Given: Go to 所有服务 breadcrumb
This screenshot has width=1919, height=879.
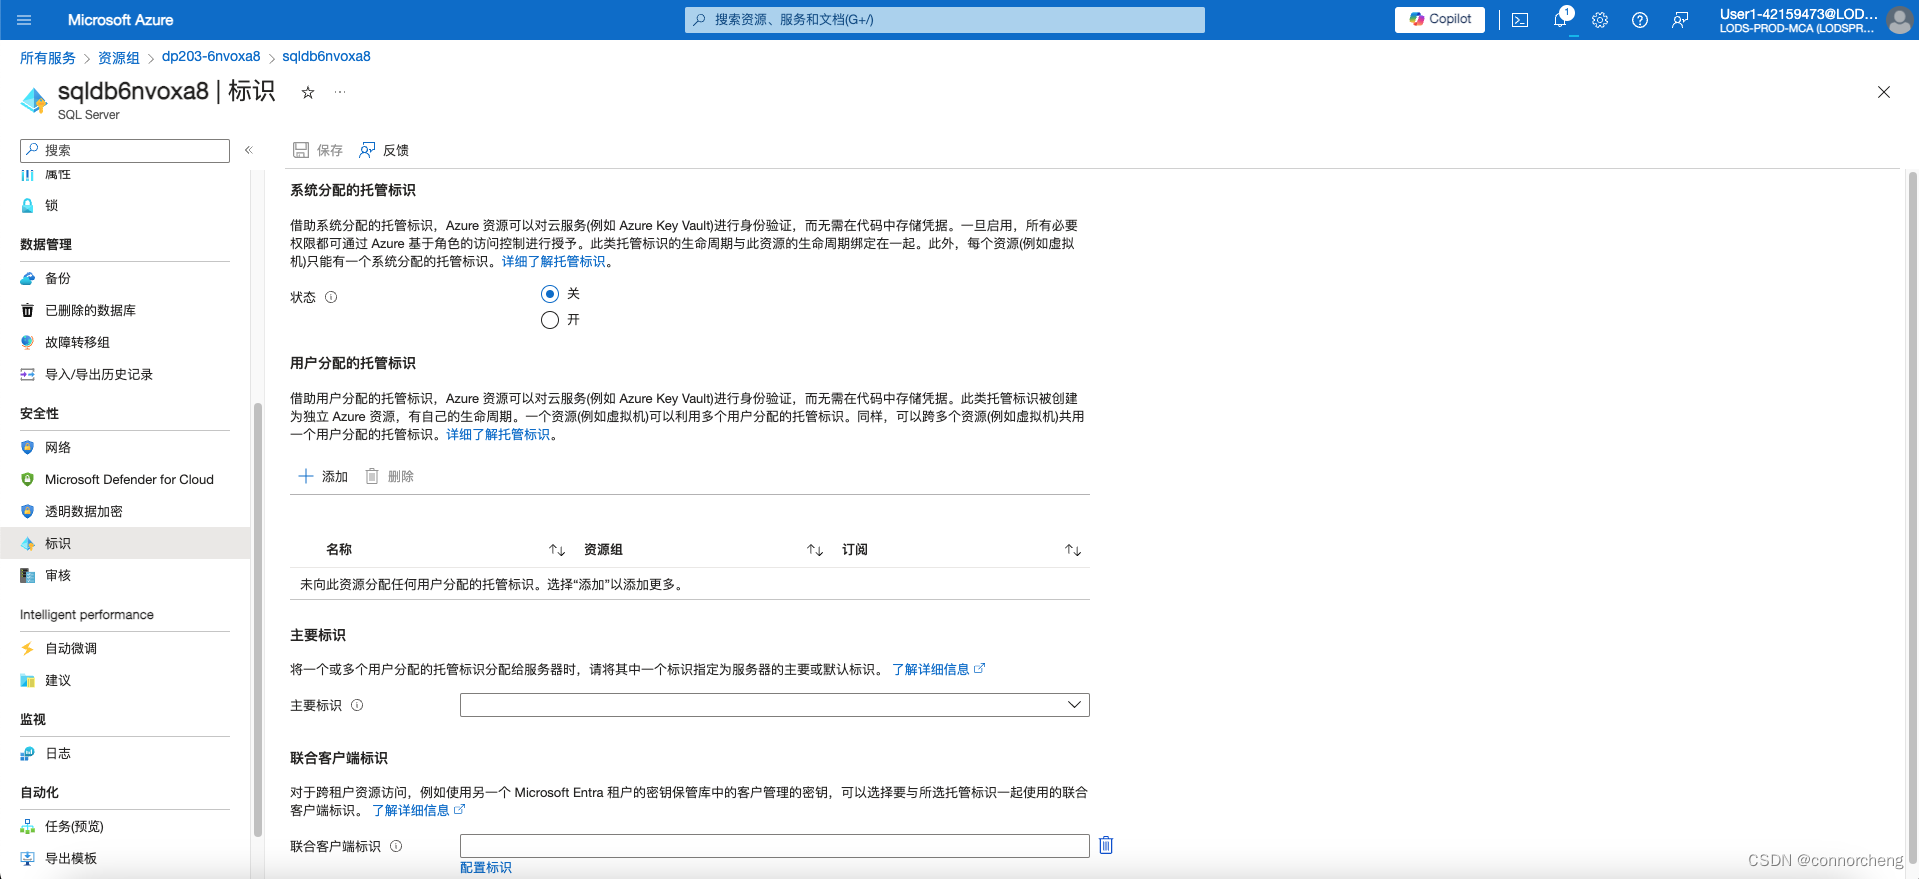Looking at the screenshot, I should 48,57.
